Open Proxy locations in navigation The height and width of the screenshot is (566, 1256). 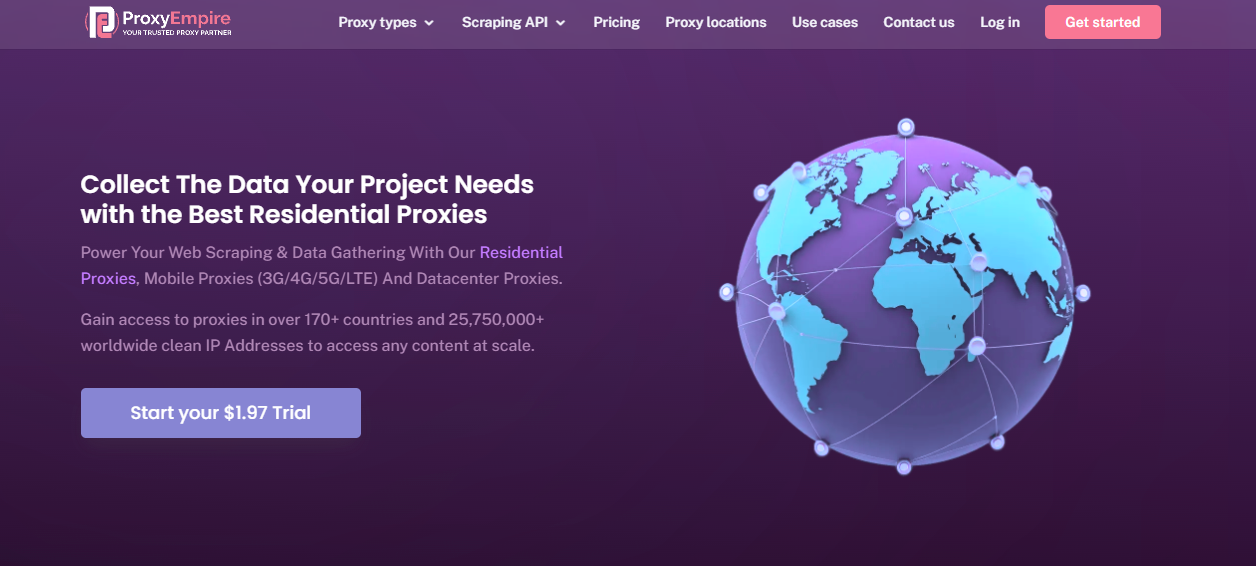pos(716,22)
